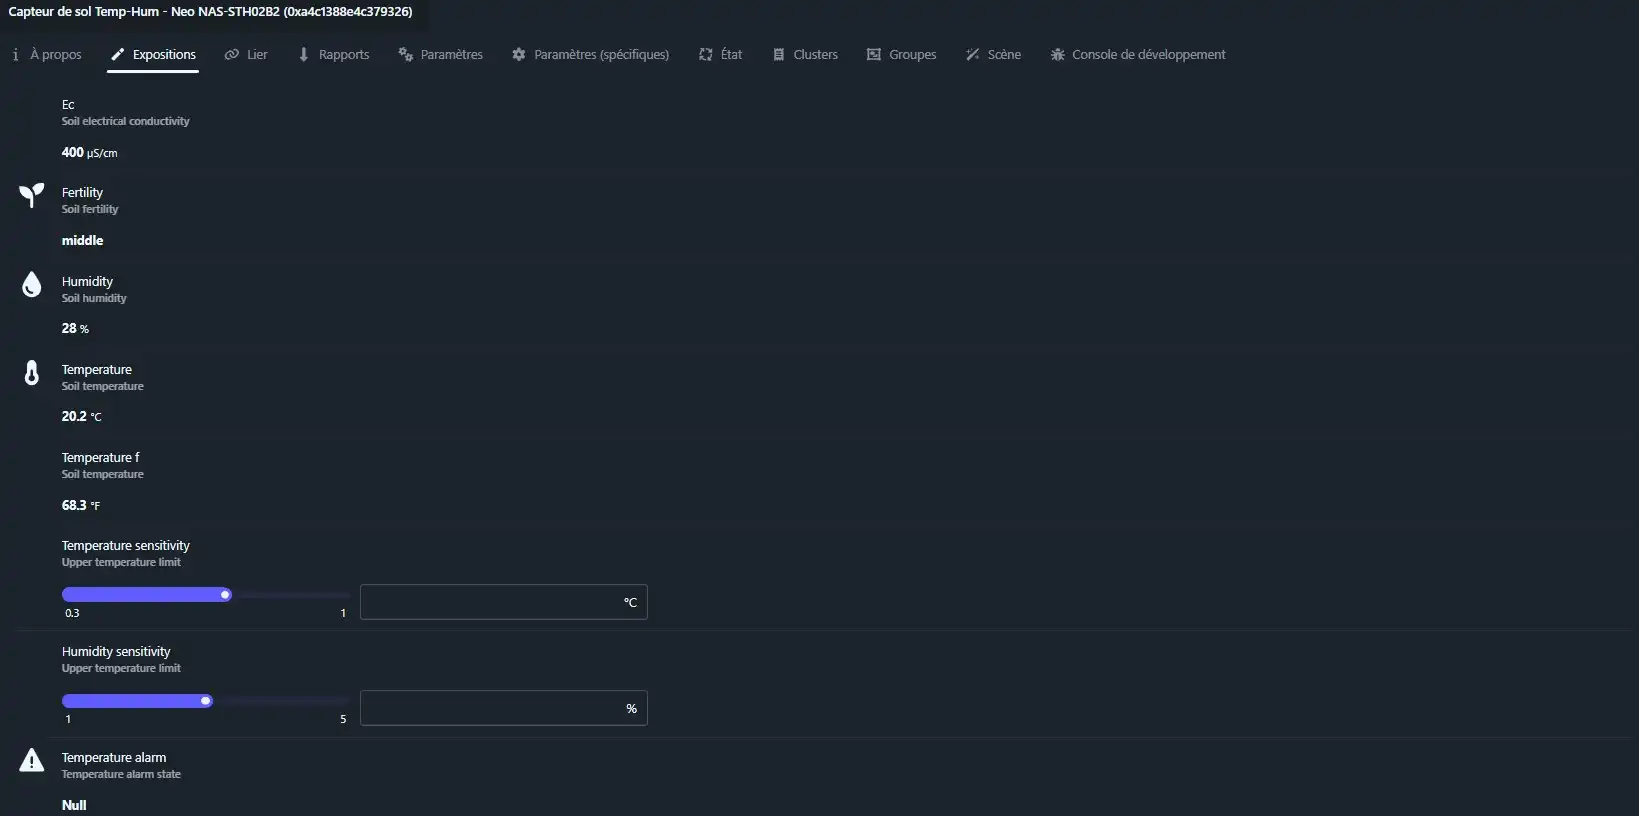
Task: Click the gear icon beside Paramètres (spécifiques)
Action: [518, 55]
